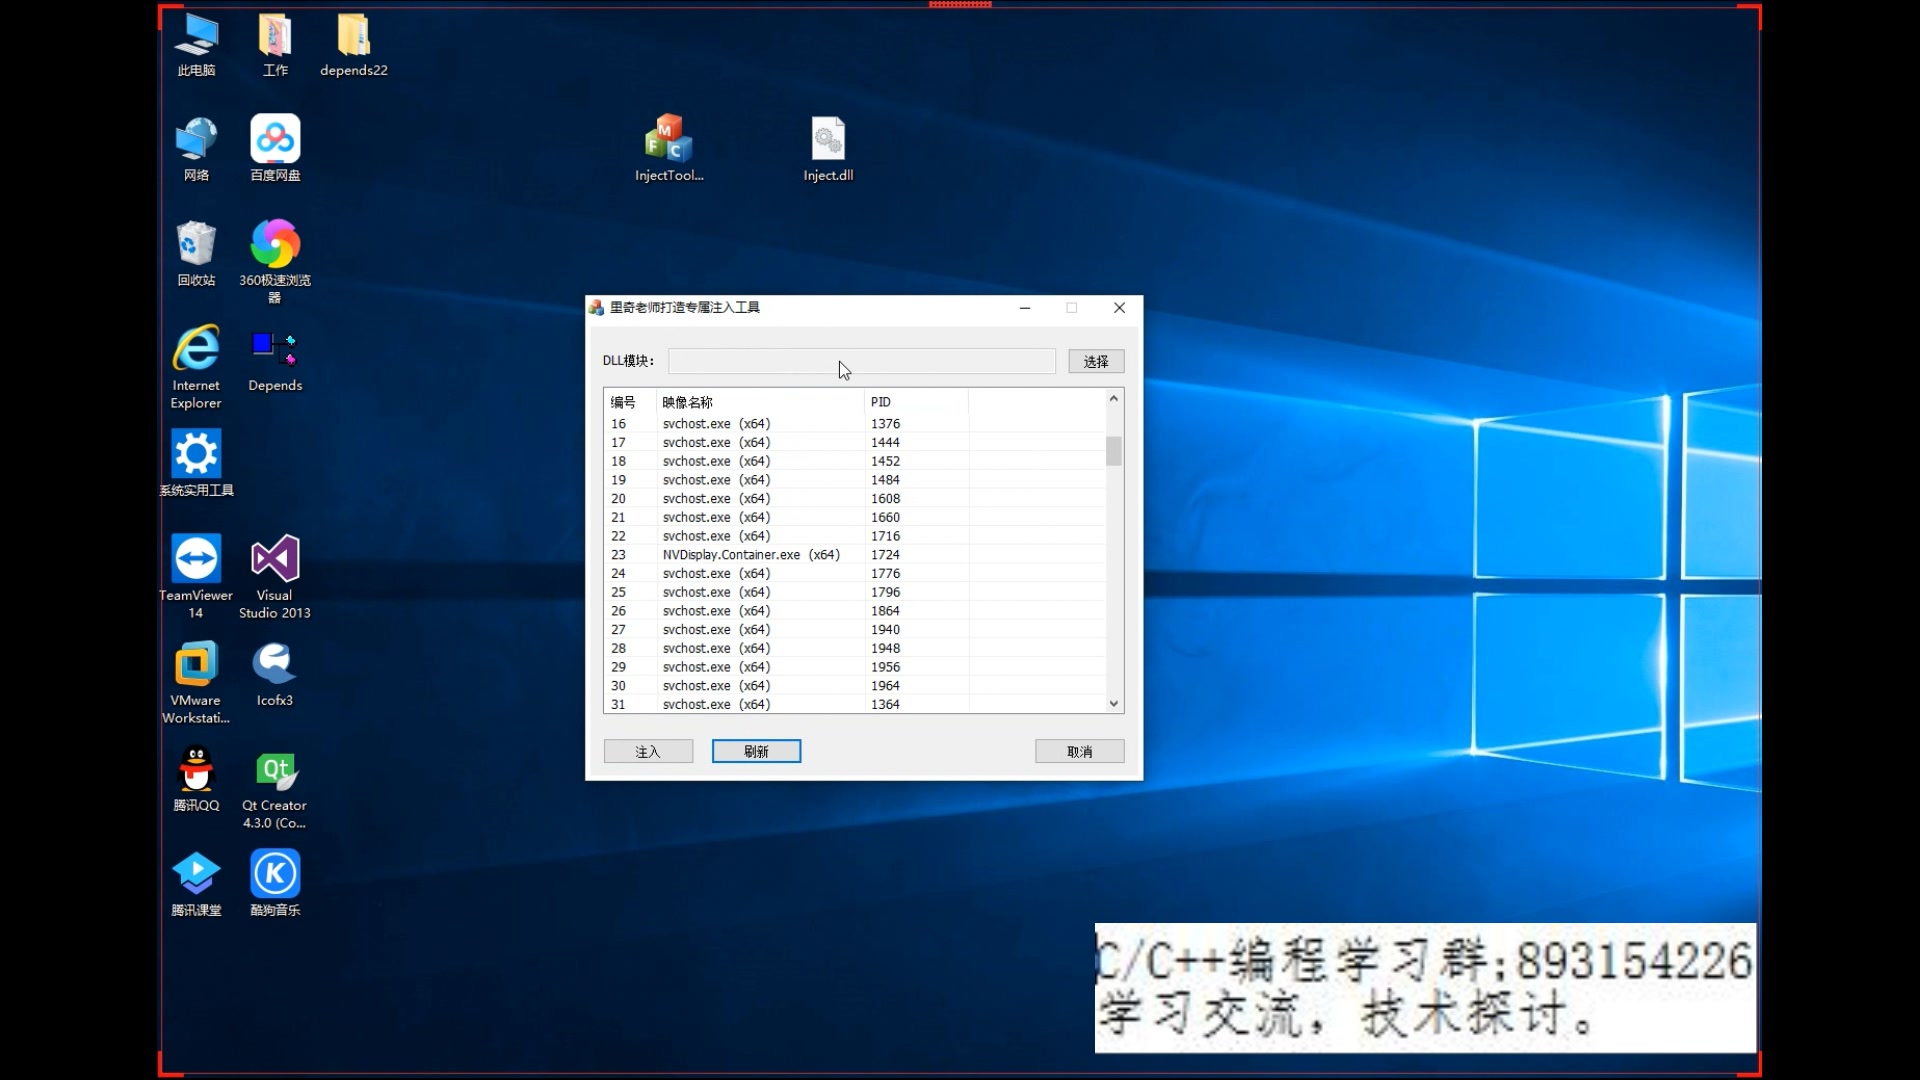Click the 选择 button to browse DLL
Image resolution: width=1920 pixels, height=1080 pixels.
tap(1095, 361)
